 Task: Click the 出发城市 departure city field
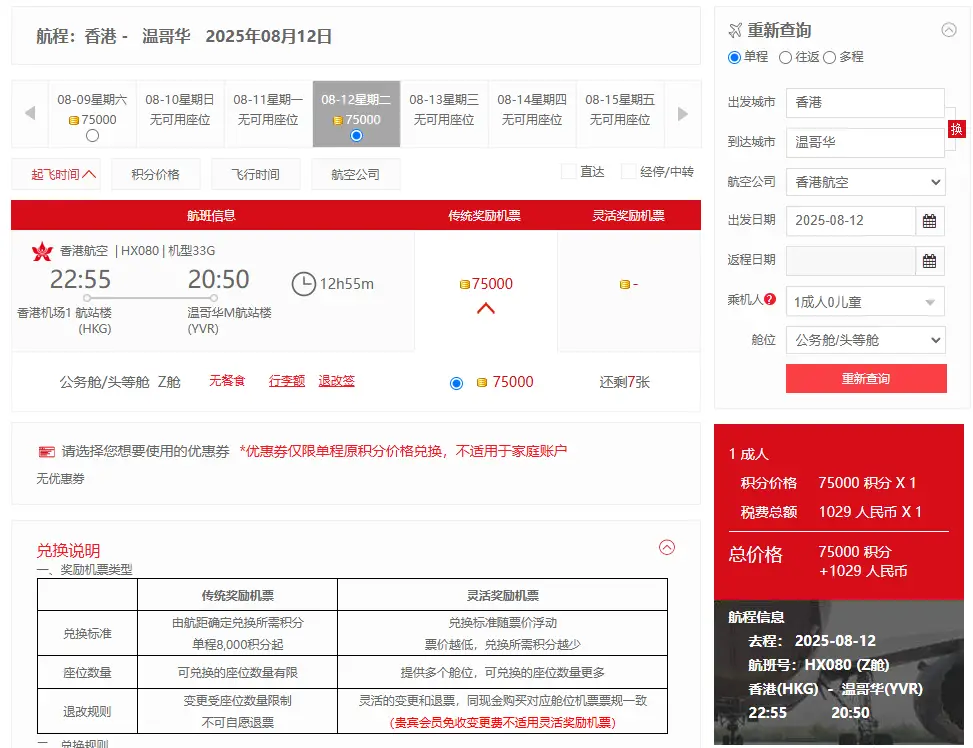866,102
